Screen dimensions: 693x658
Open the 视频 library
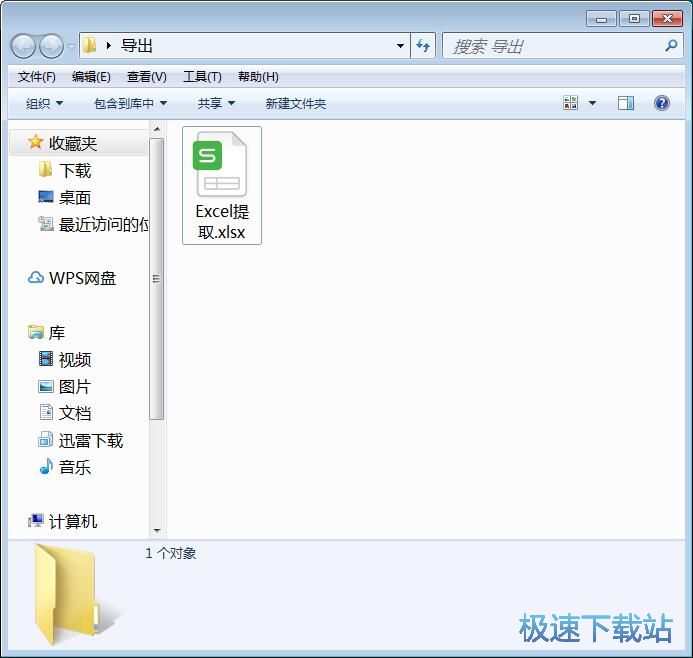75,360
